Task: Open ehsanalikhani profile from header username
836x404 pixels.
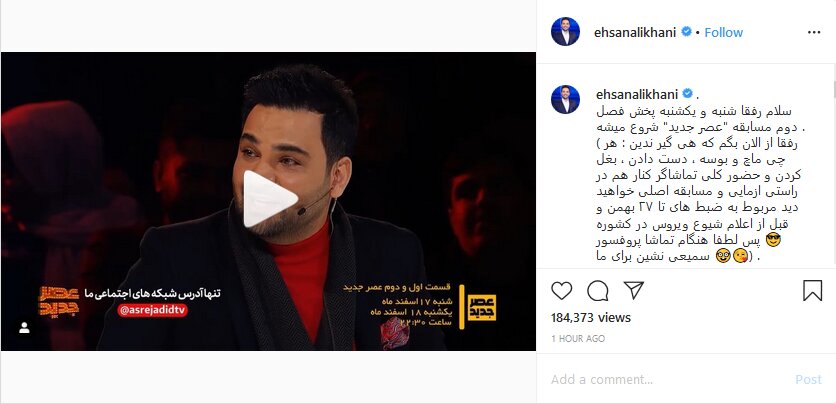Action: (x=634, y=33)
